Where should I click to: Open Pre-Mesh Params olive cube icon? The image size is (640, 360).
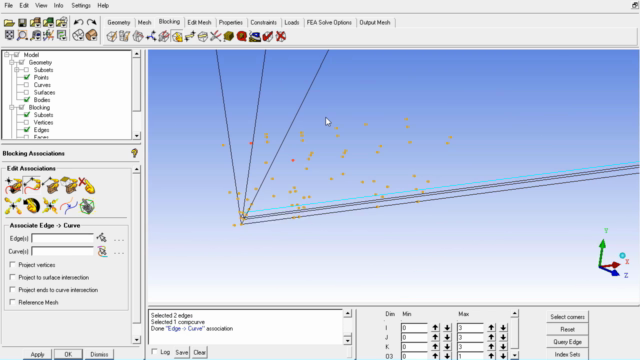point(229,36)
